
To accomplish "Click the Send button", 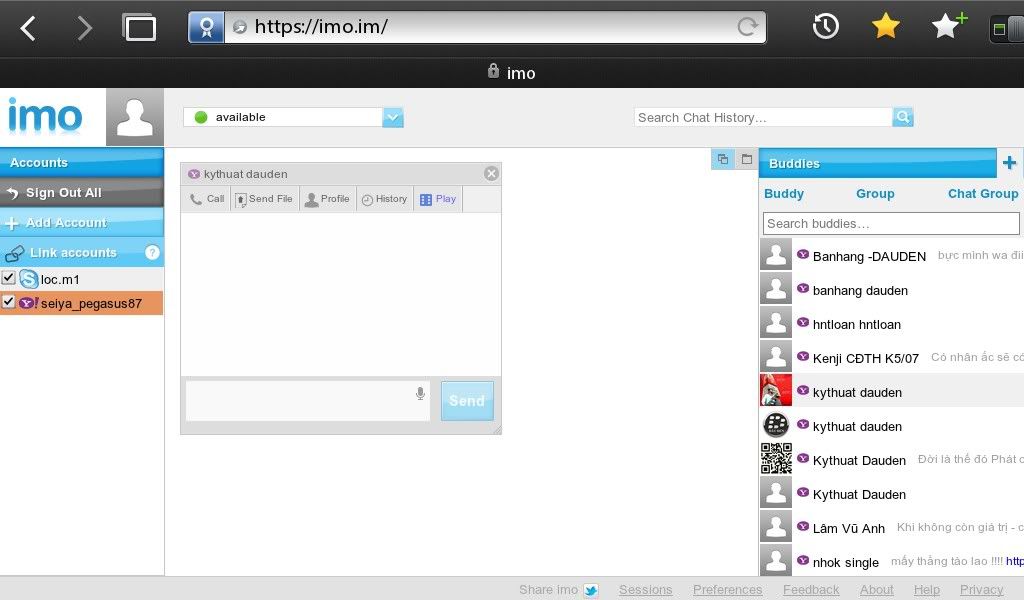I will (x=467, y=401).
